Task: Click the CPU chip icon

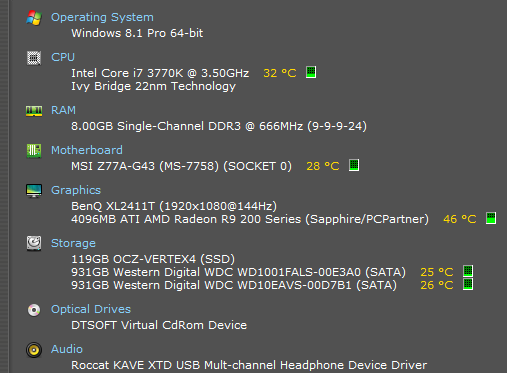Action: pyautogui.click(x=34, y=58)
